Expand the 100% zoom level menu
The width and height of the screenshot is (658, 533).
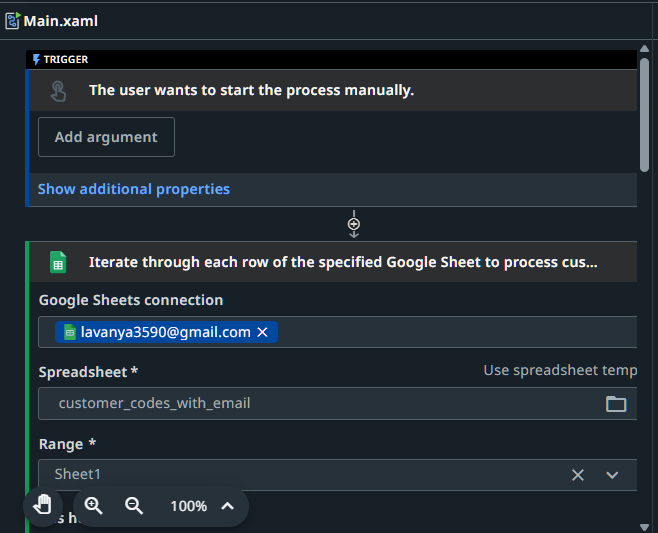(227, 506)
